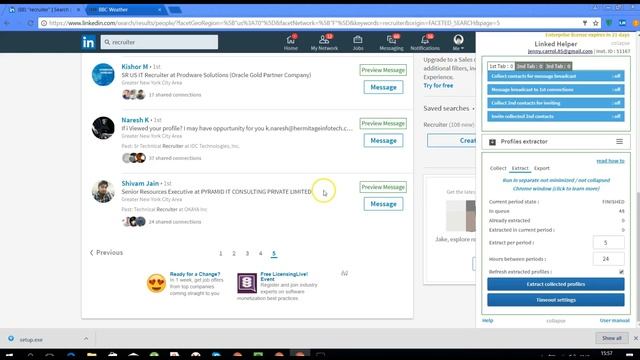Open User manual link
Screen dimensions: 640x360
click(614, 321)
